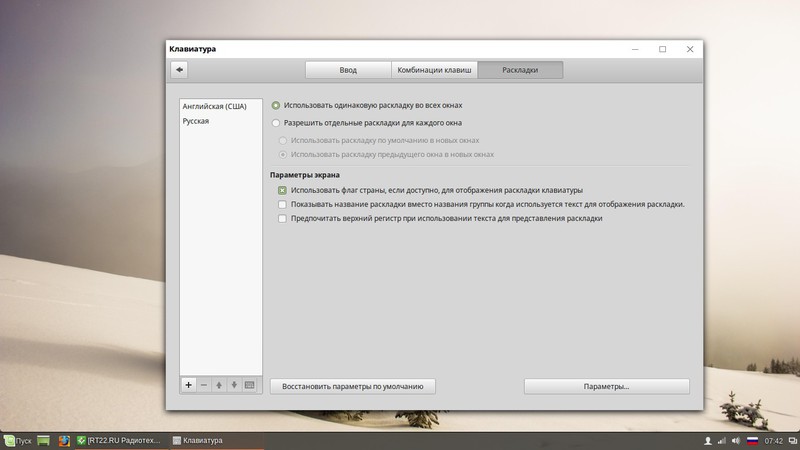Click the minus icon to remove layout
Image resolution: width=800 pixels, height=450 pixels.
(x=203, y=385)
